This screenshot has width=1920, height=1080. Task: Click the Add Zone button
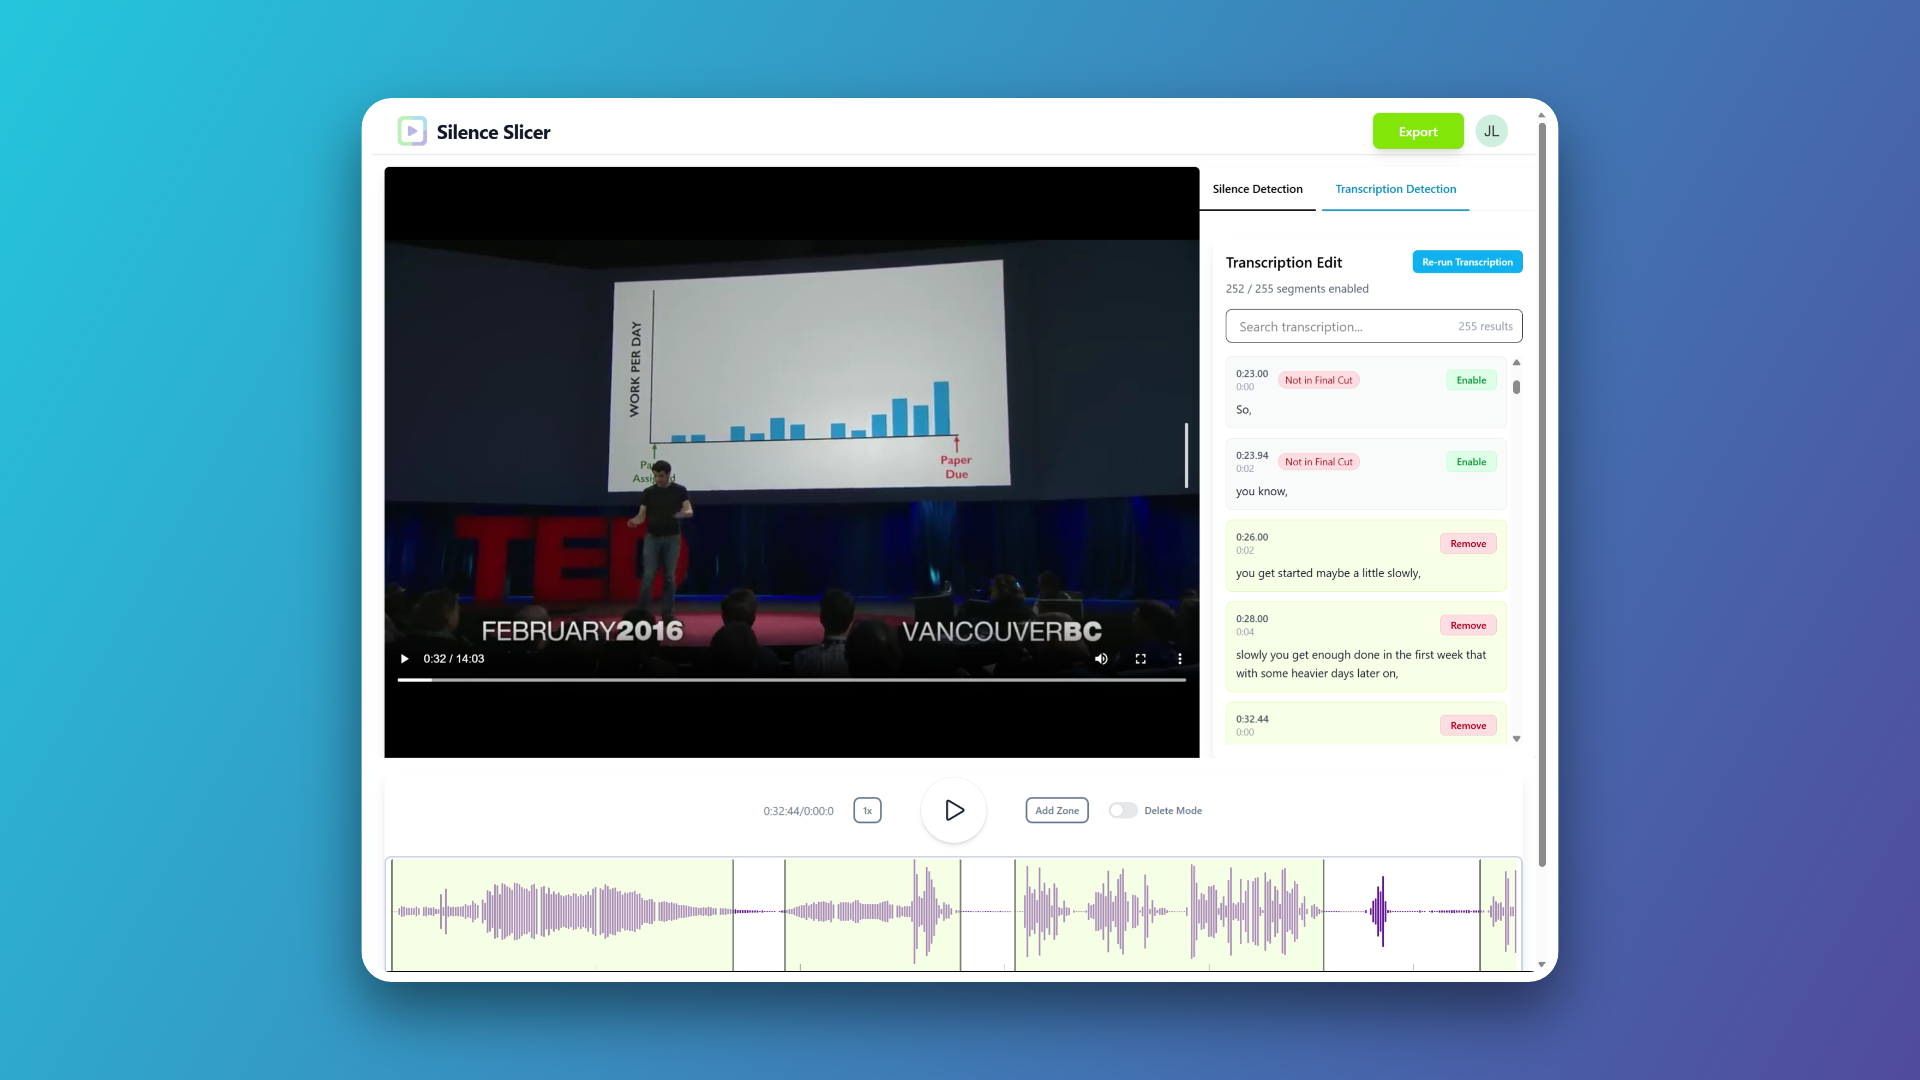pos(1057,810)
